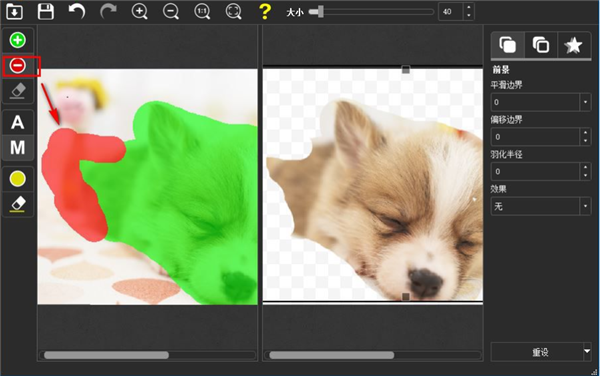Save the result with the floppy disk icon

[x=46, y=11]
